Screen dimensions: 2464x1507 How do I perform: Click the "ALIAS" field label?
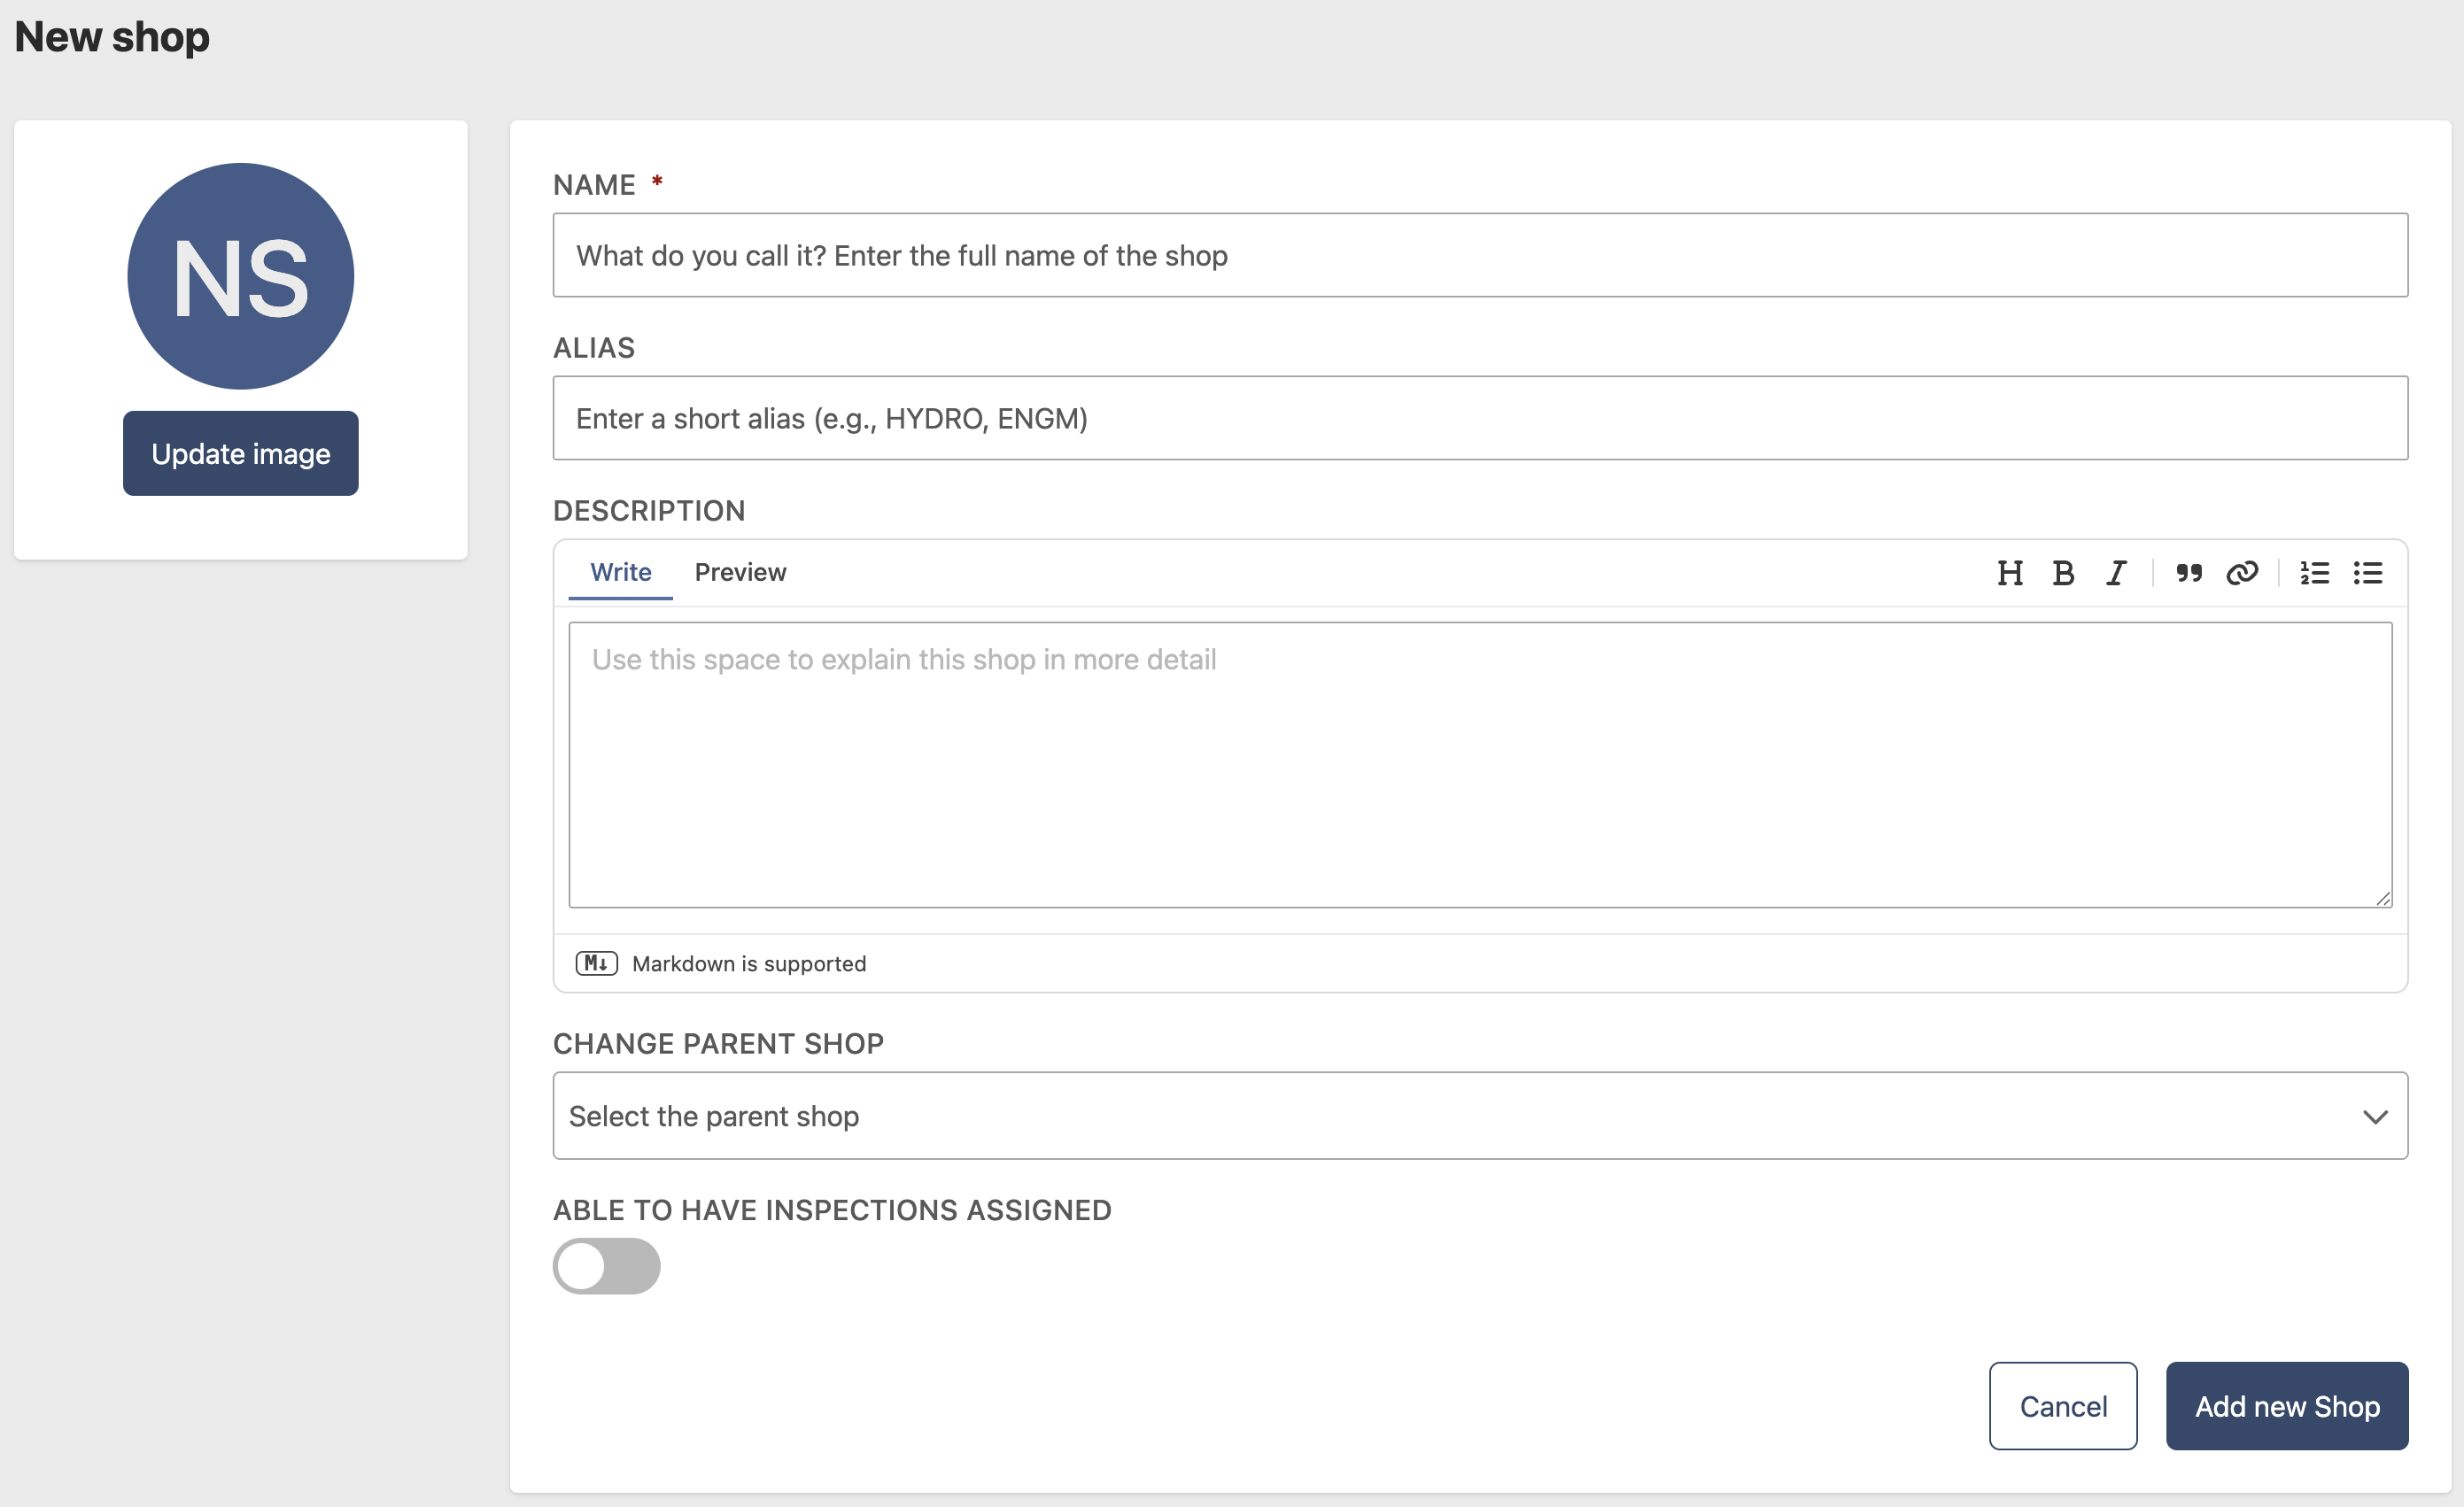tap(594, 347)
